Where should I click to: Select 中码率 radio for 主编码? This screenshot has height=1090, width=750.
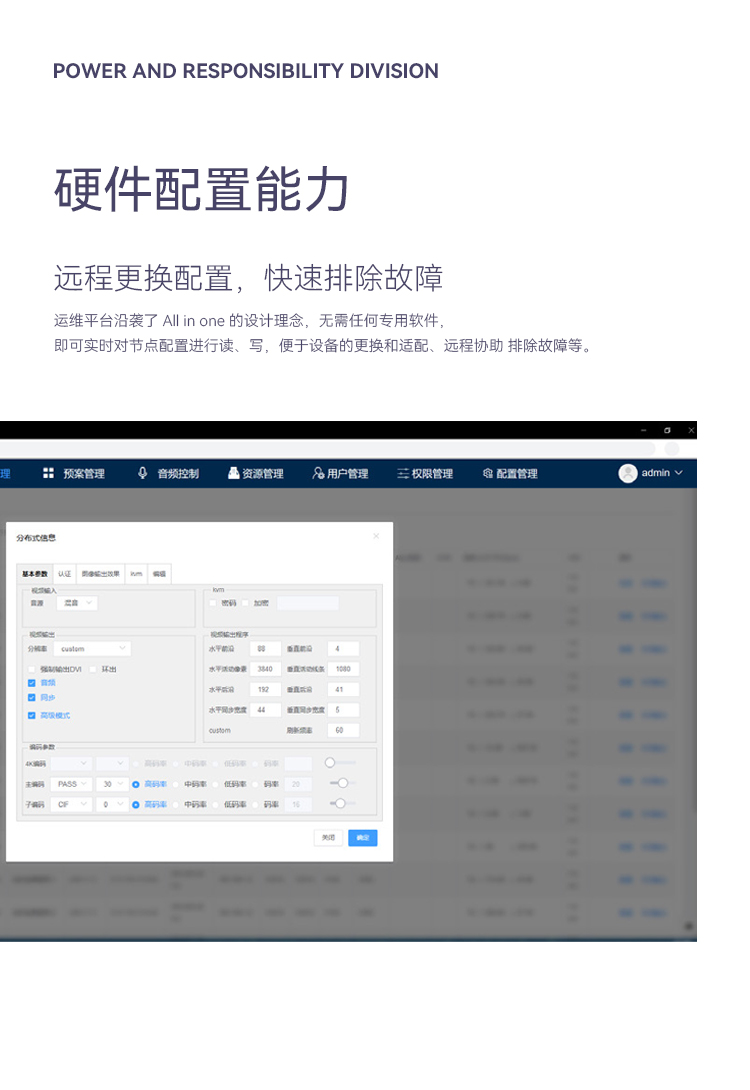point(177,784)
